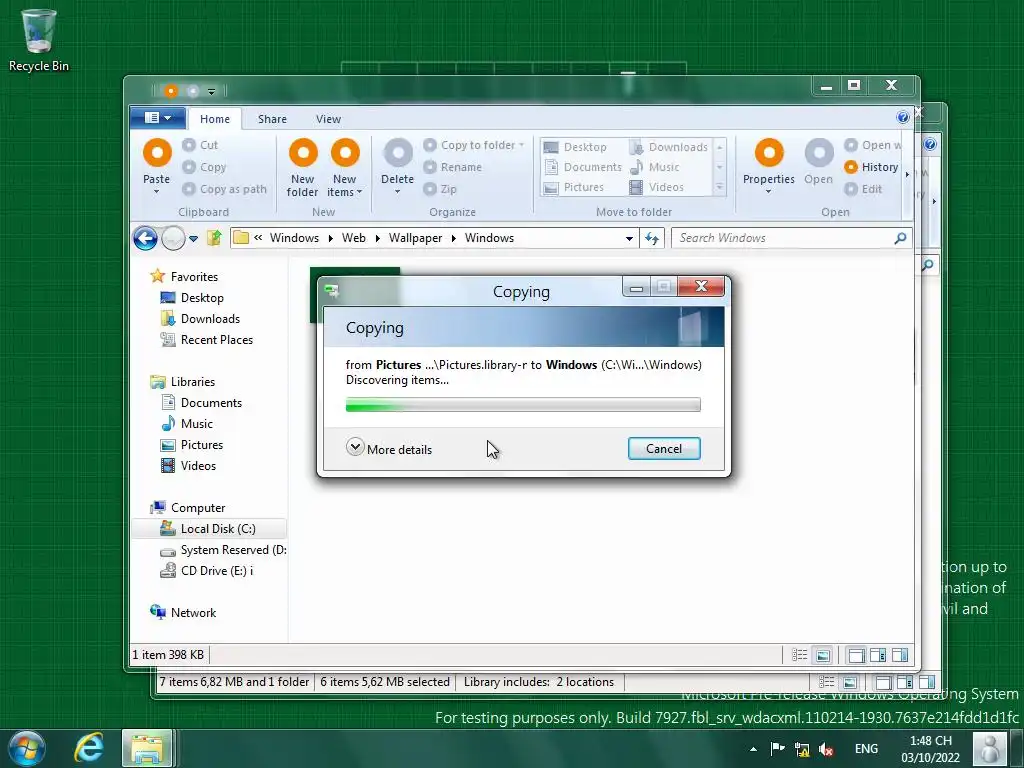
Task: Open recent locations dropdown arrow
Action: tap(193, 239)
